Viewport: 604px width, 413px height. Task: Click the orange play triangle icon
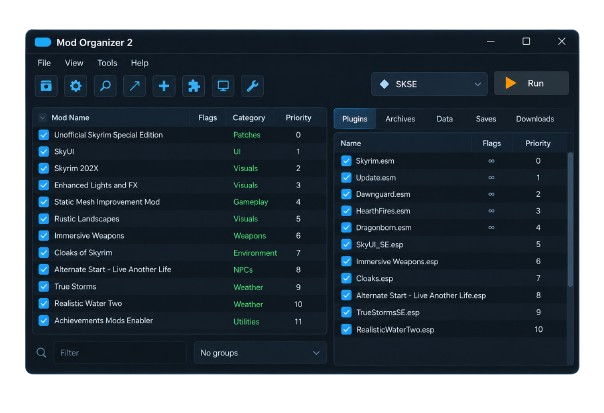coord(510,83)
